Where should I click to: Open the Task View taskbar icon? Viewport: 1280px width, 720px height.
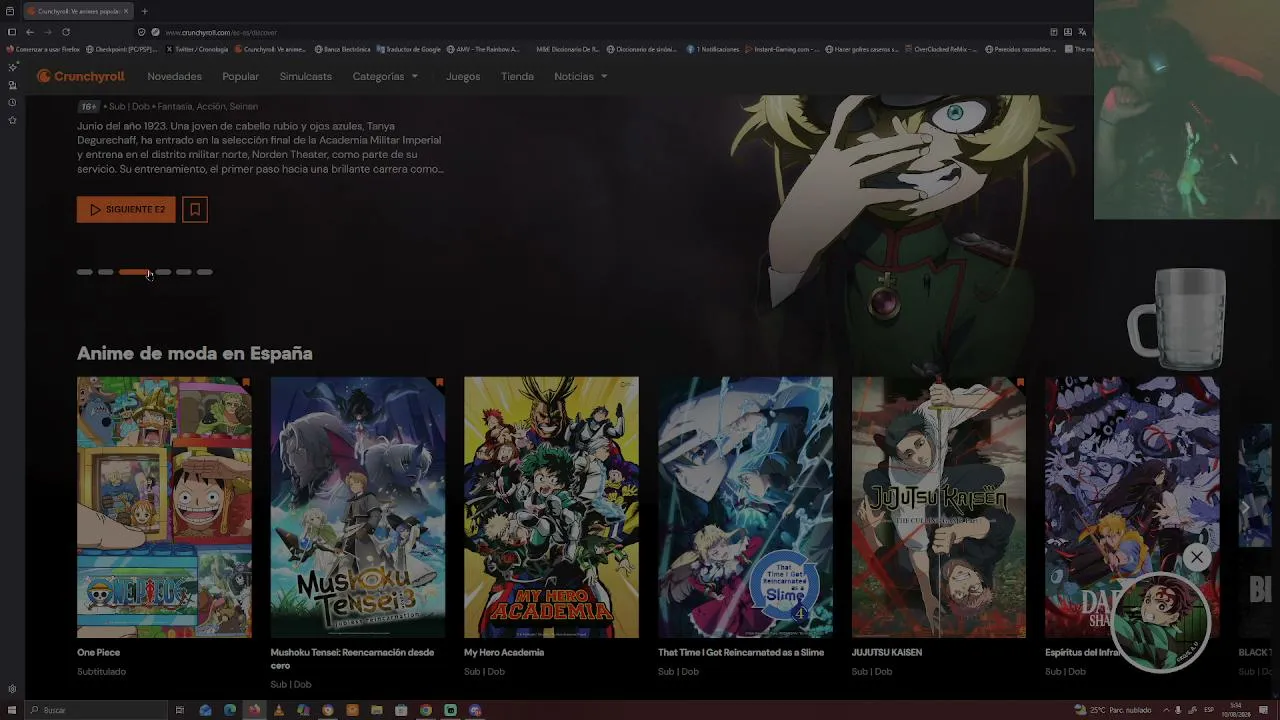180,710
